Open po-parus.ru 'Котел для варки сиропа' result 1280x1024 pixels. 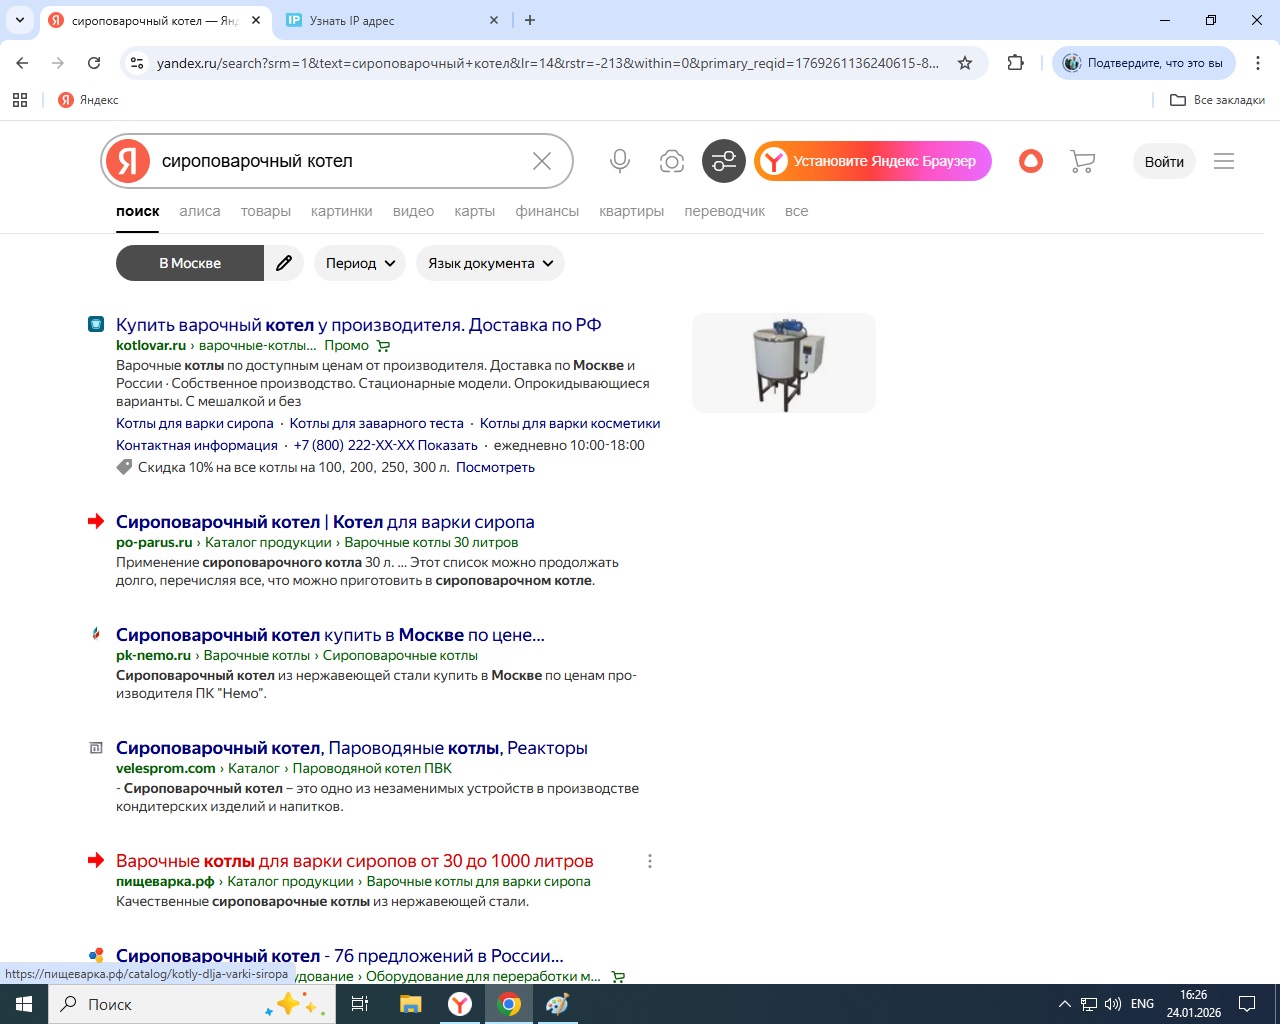tap(325, 522)
